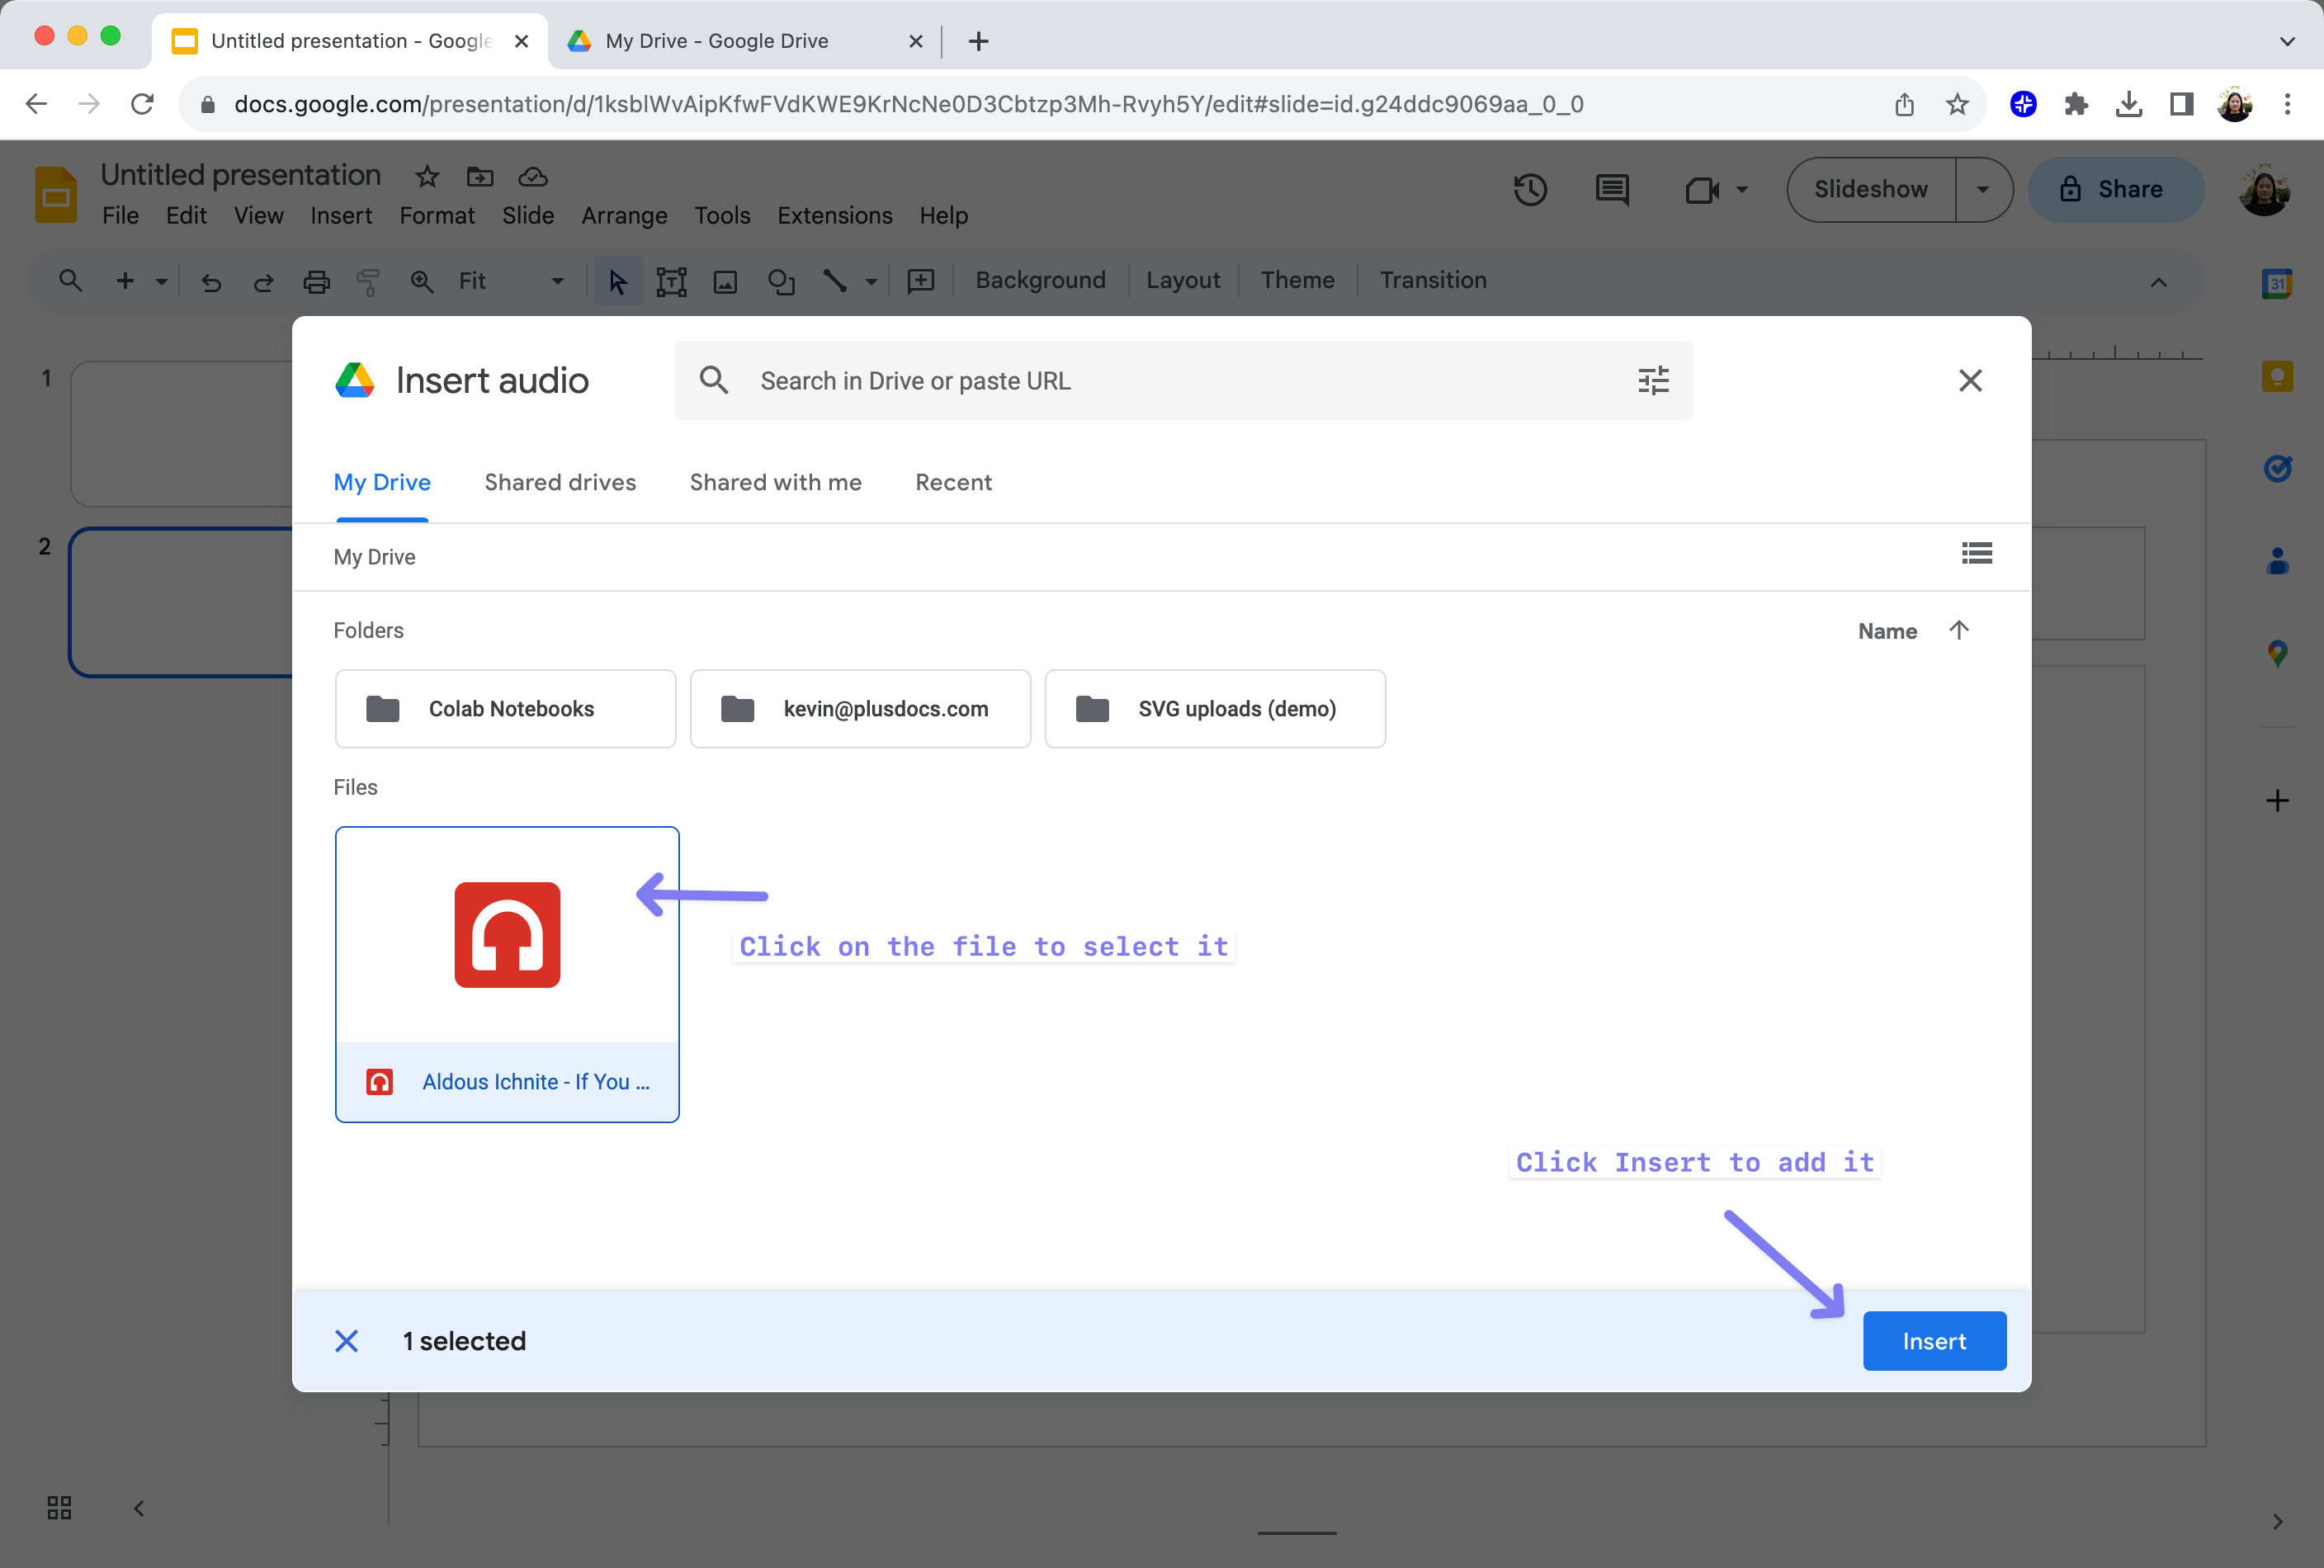Click the Redo arrow

point(263,282)
